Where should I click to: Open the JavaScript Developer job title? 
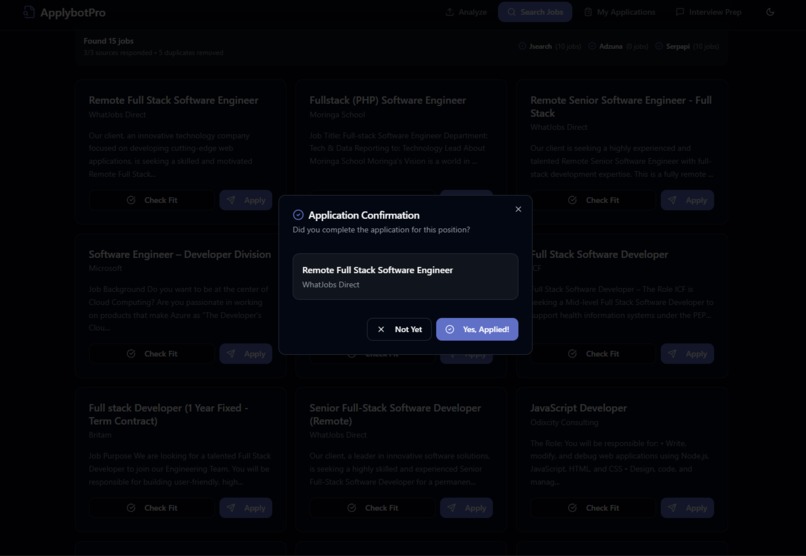[578, 408]
